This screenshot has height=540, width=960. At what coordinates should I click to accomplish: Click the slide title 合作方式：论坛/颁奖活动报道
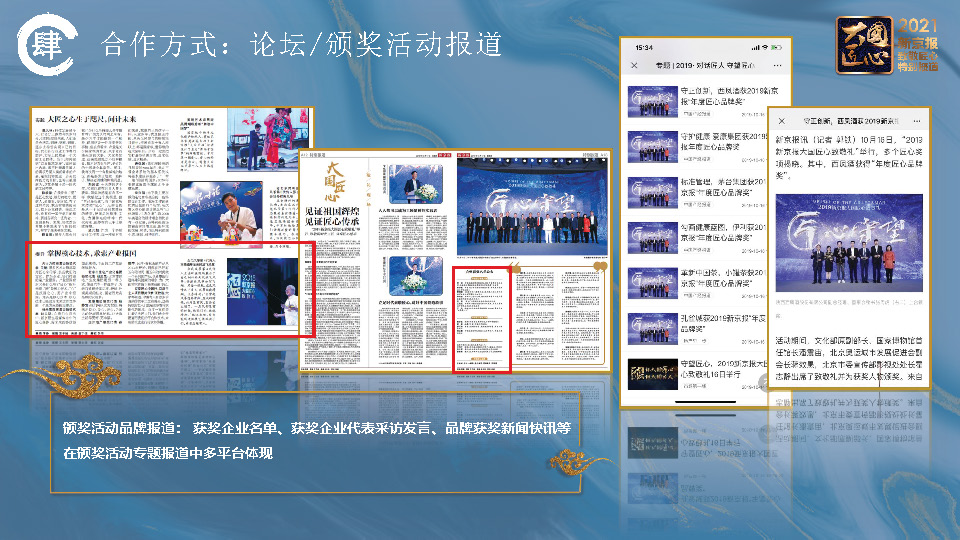click(301, 44)
